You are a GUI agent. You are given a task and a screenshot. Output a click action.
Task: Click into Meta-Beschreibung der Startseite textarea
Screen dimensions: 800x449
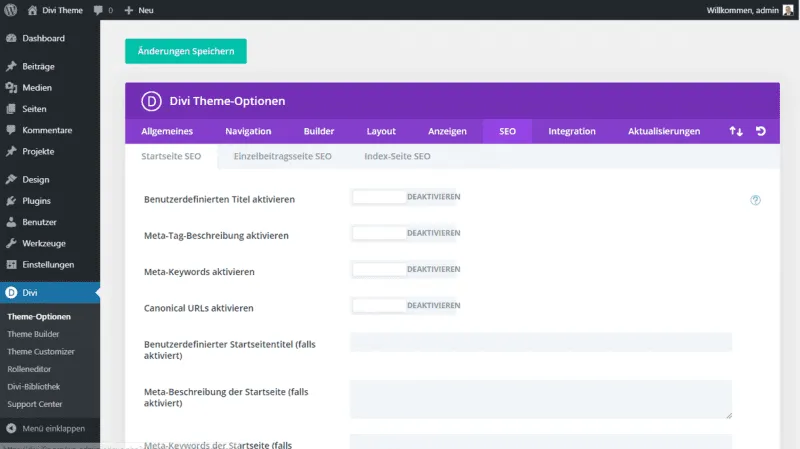pyautogui.click(x=541, y=400)
